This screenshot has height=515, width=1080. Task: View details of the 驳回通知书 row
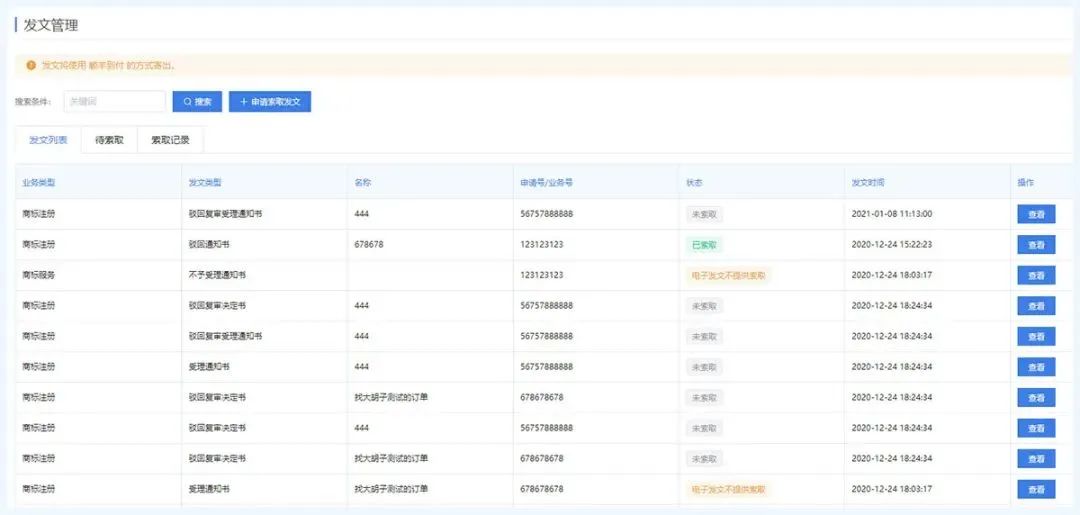[x=1036, y=245]
